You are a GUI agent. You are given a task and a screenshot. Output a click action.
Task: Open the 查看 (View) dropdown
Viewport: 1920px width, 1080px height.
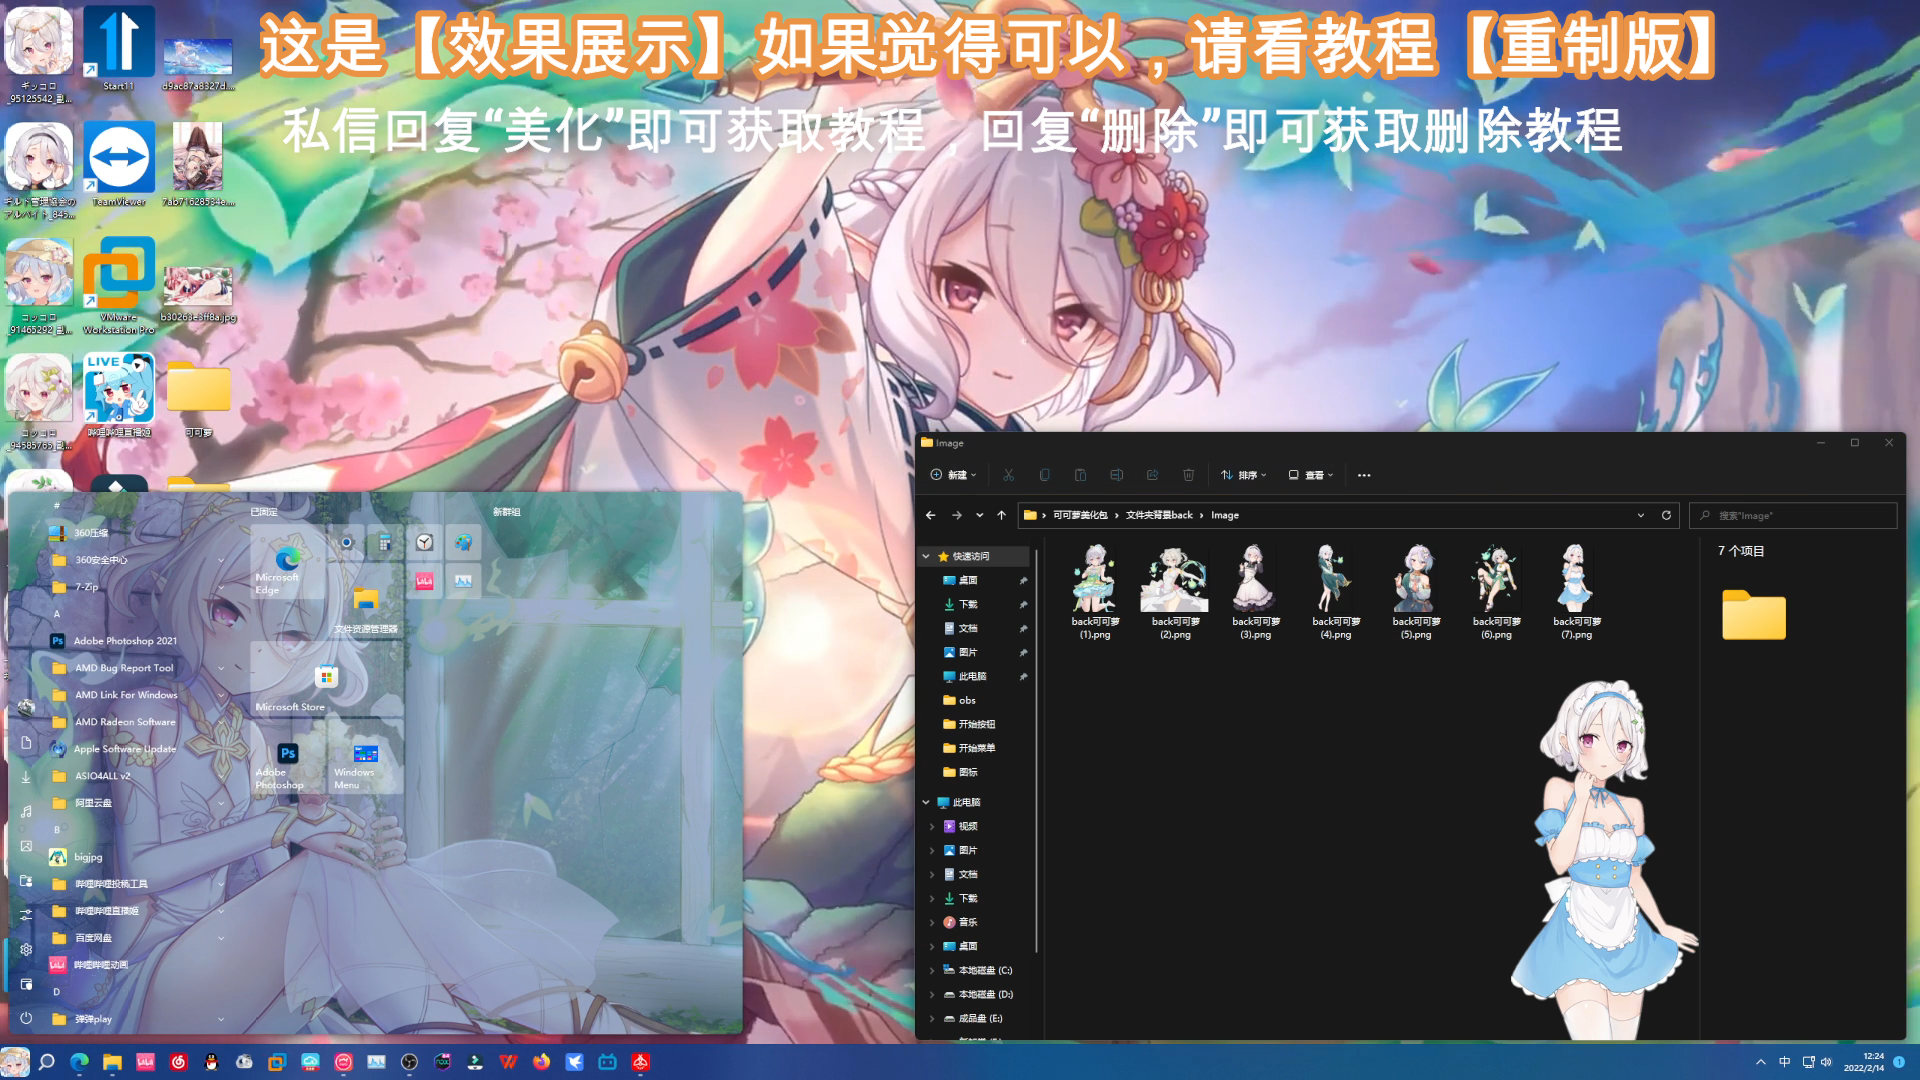(1311, 475)
